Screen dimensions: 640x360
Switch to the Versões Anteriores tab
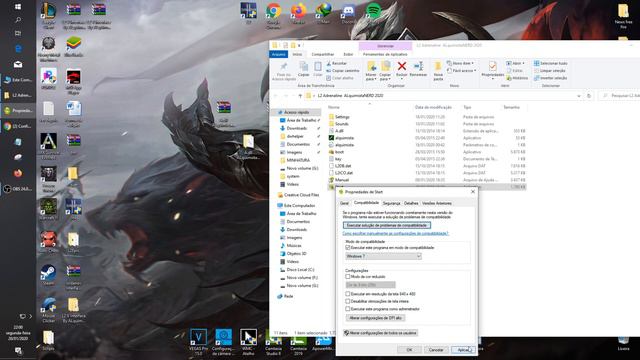[x=437, y=203]
